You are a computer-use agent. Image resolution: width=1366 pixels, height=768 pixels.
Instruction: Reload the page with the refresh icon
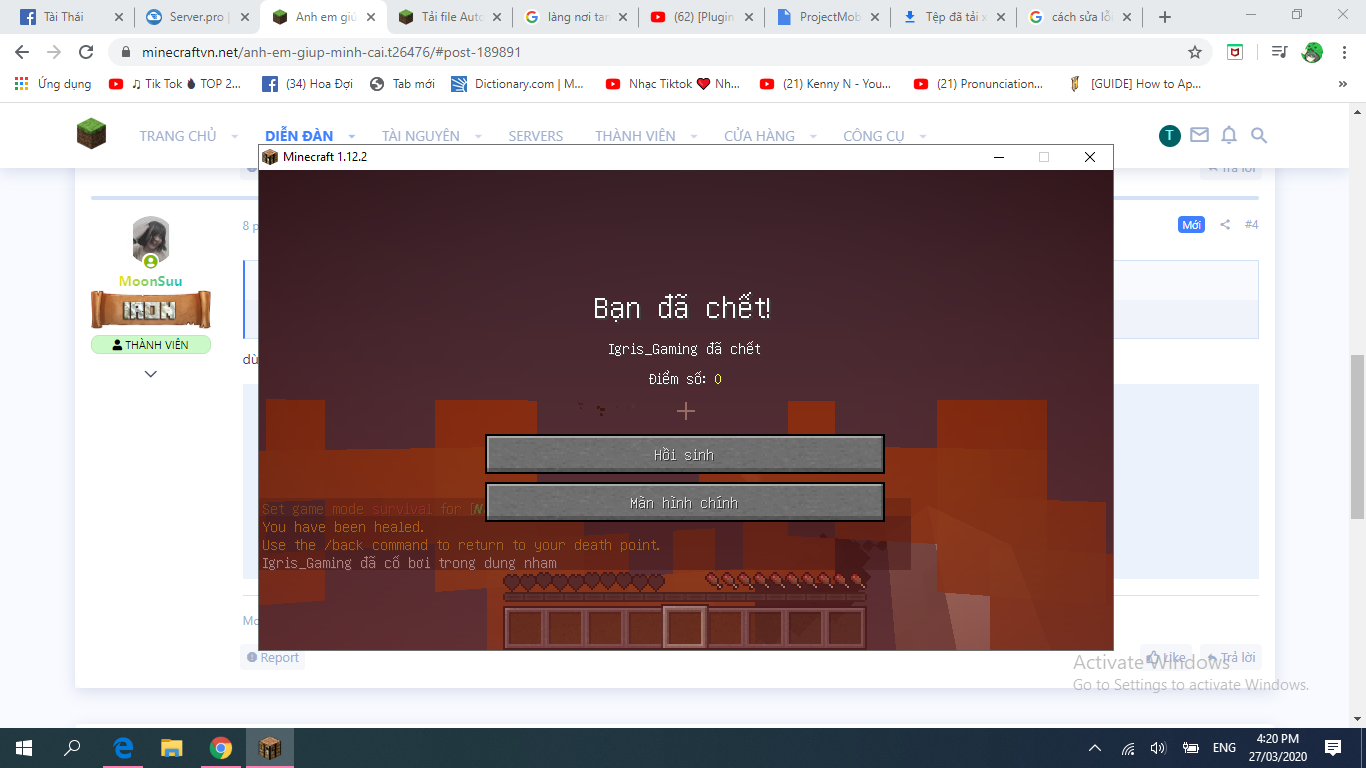click(x=86, y=52)
